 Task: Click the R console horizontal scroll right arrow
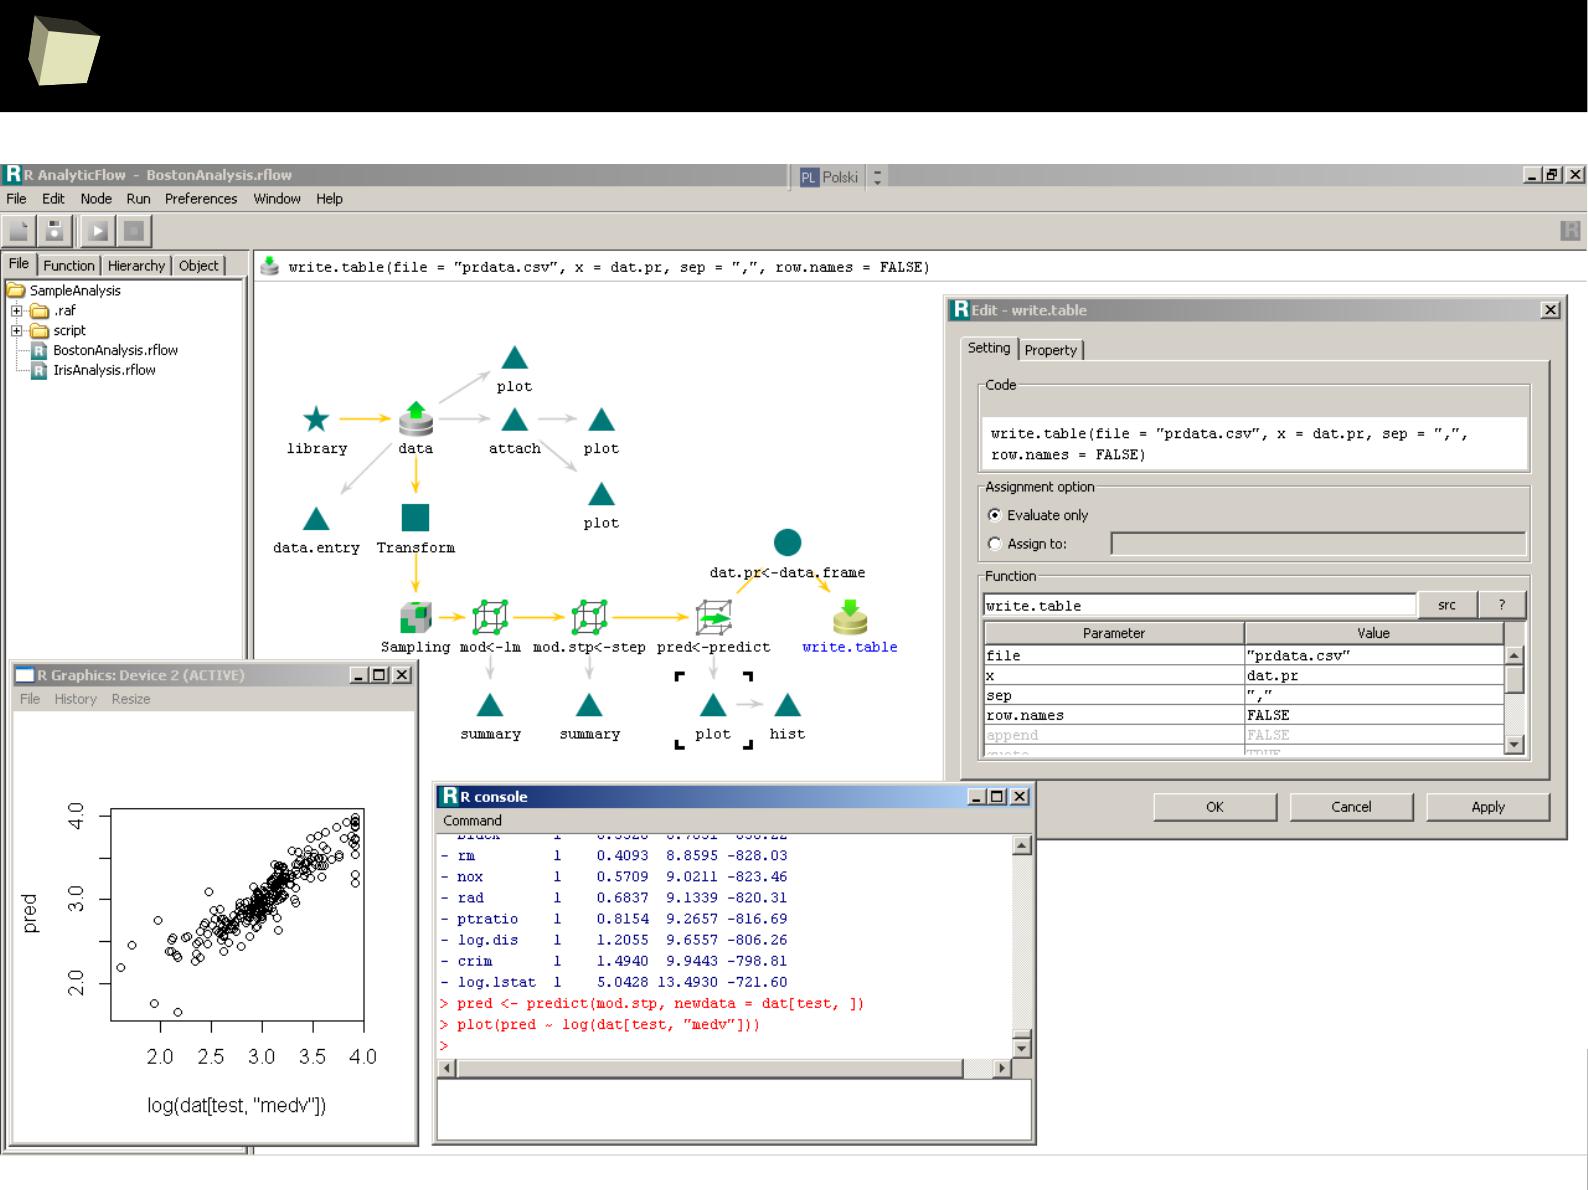(1002, 1068)
